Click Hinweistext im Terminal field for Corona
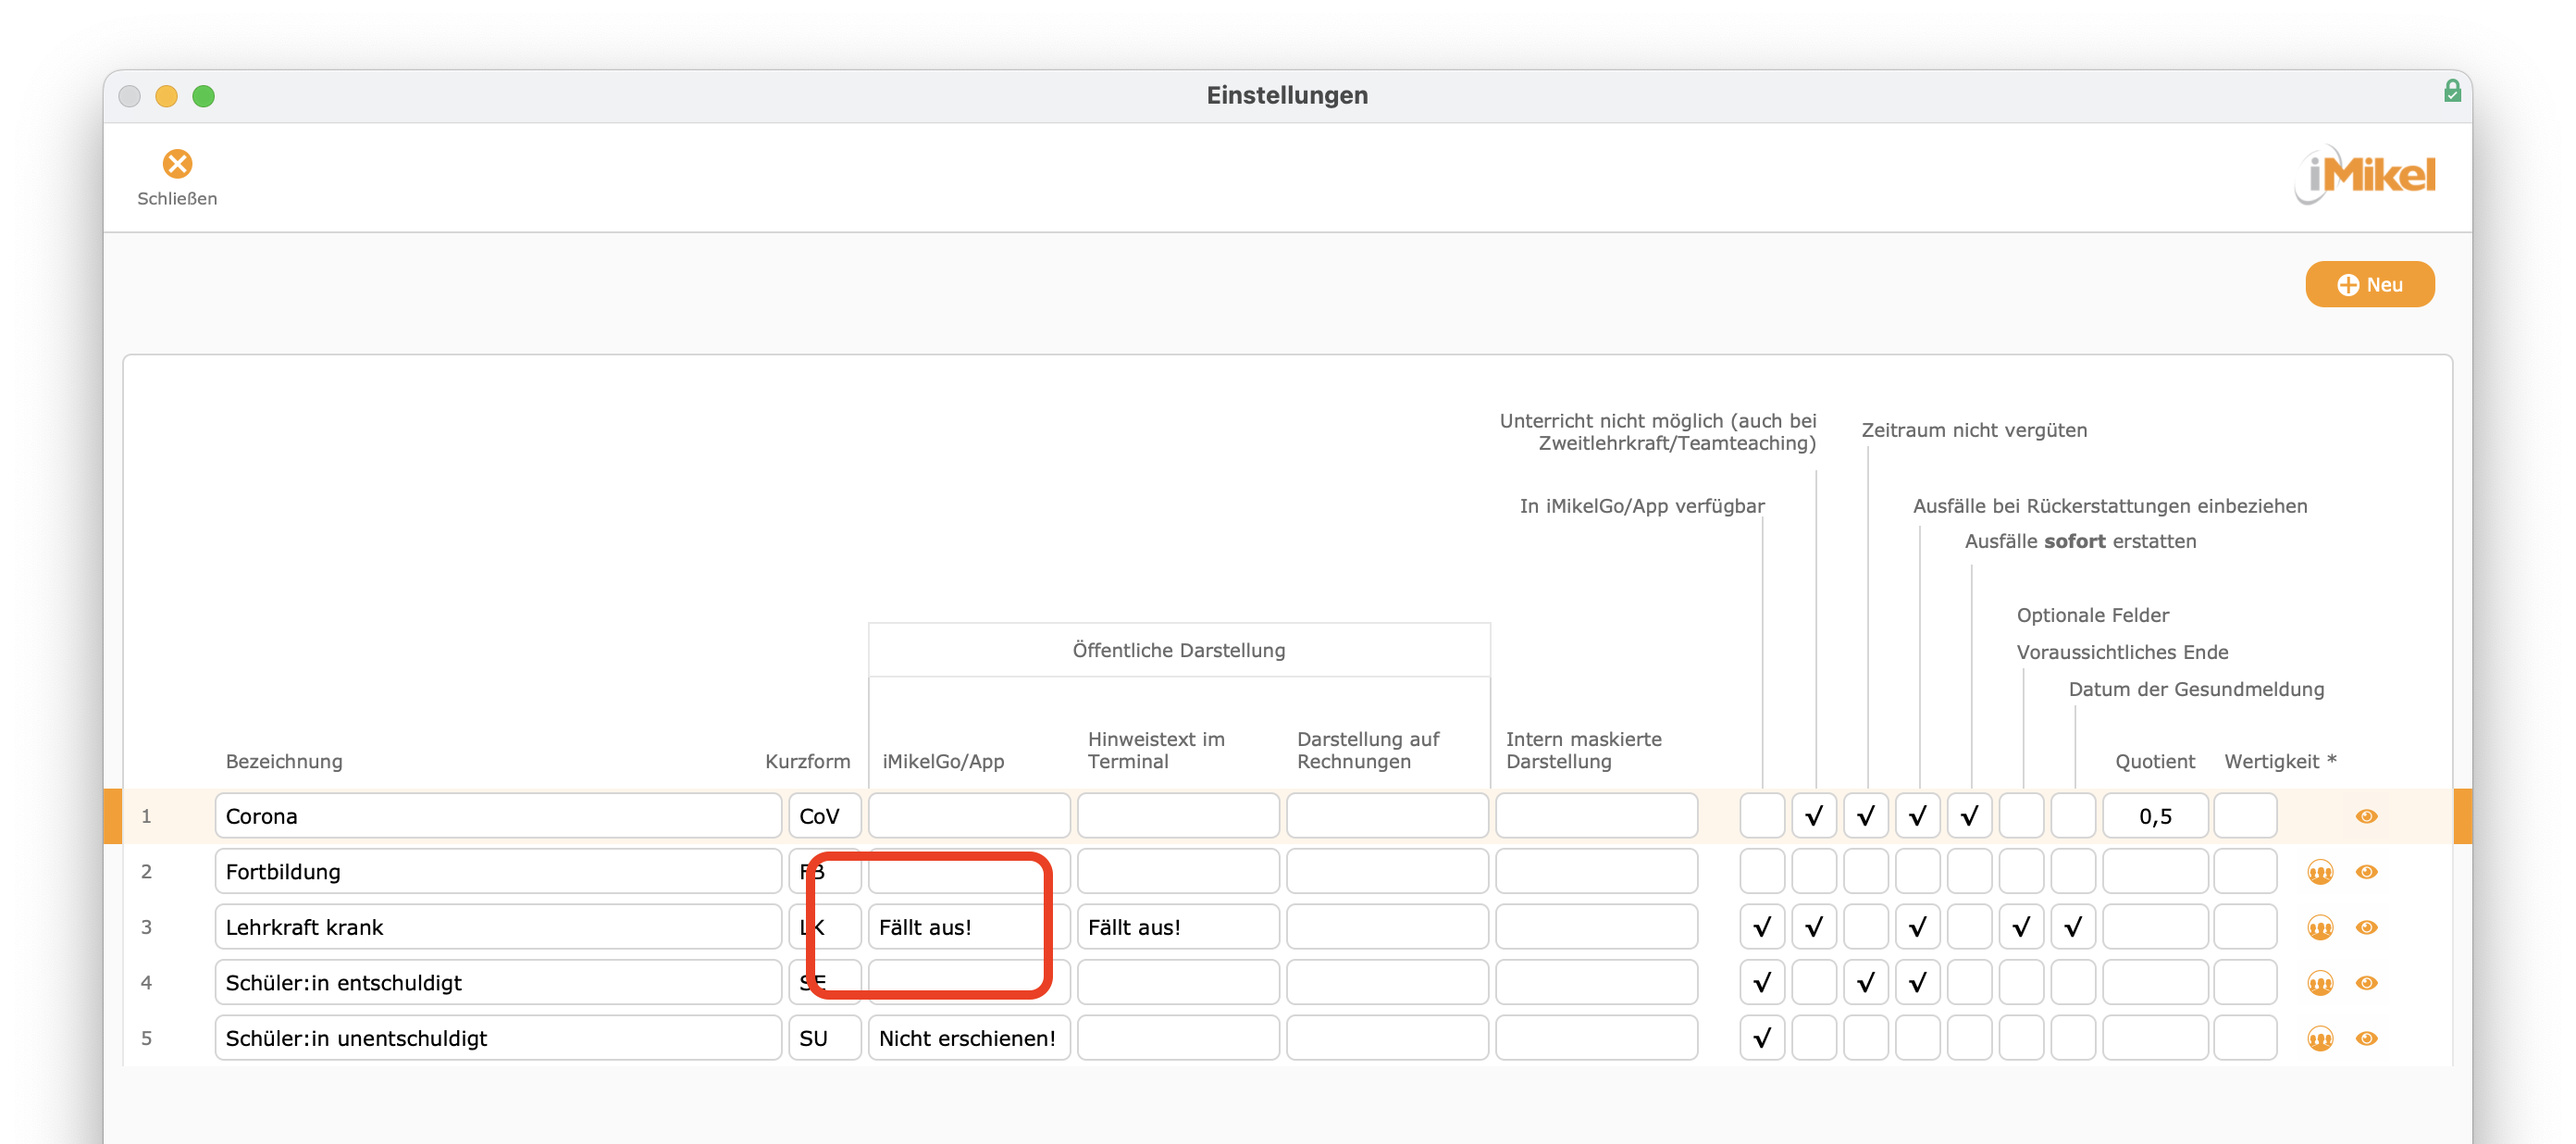The image size is (2576, 1144). pyautogui.click(x=1178, y=816)
